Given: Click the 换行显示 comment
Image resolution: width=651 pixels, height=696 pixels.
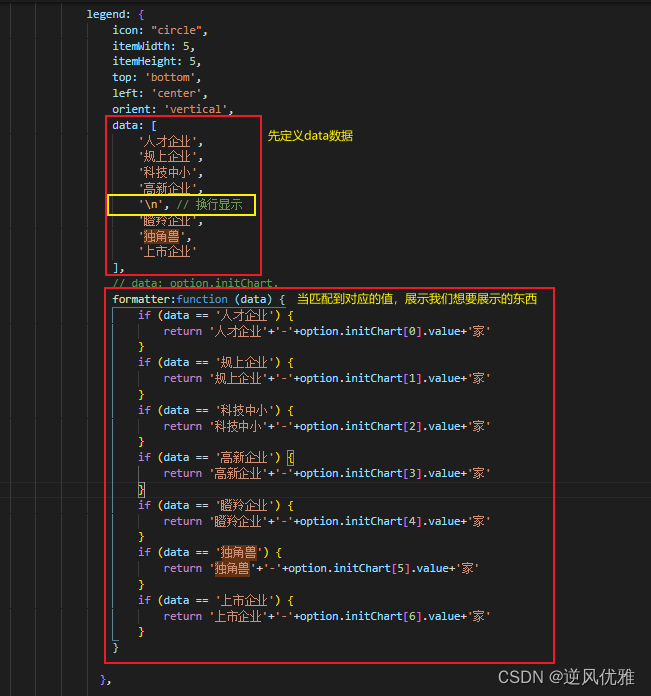Looking at the screenshot, I should coord(209,205).
